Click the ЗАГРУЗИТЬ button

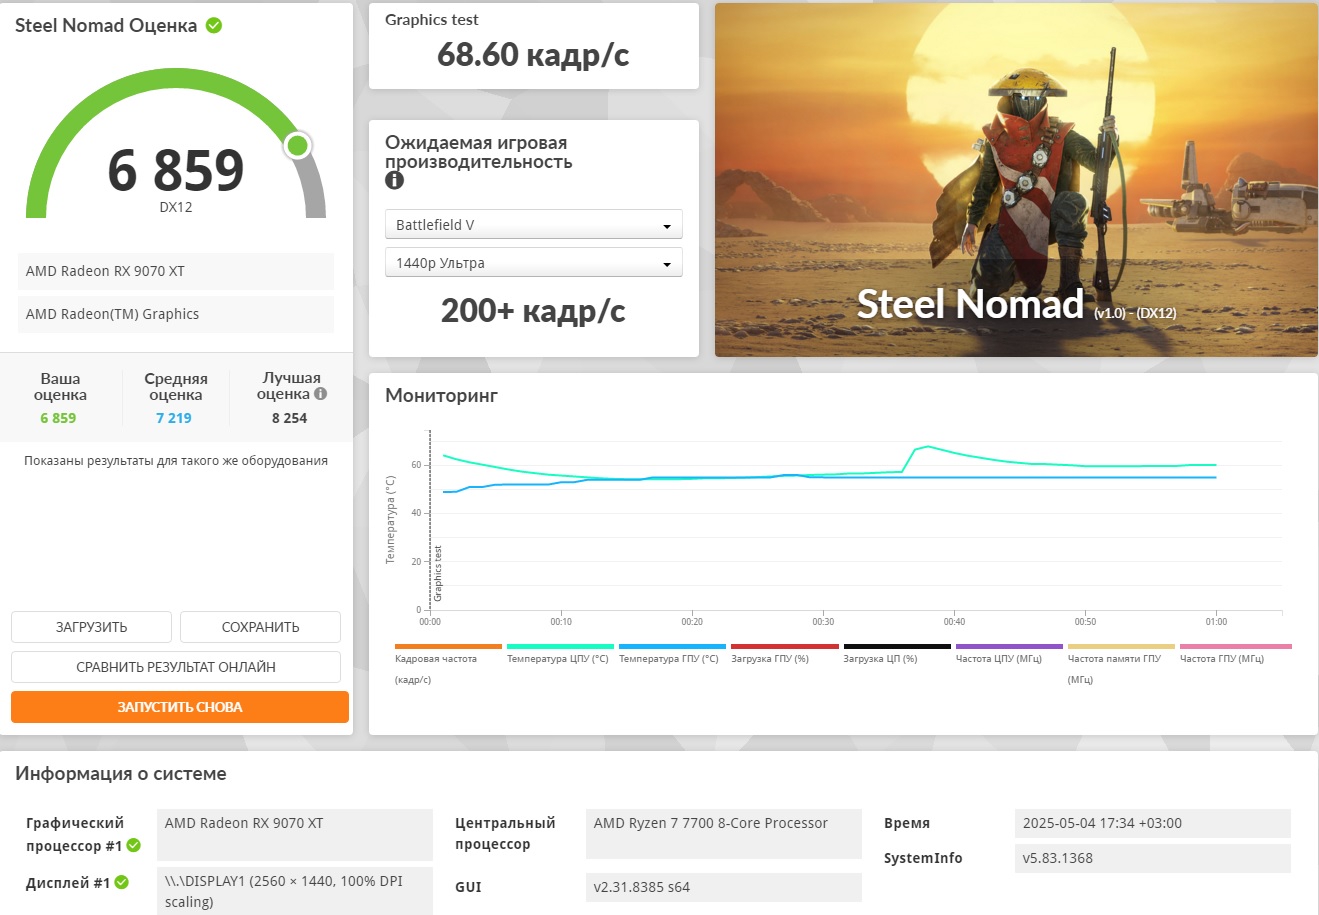tap(91, 627)
